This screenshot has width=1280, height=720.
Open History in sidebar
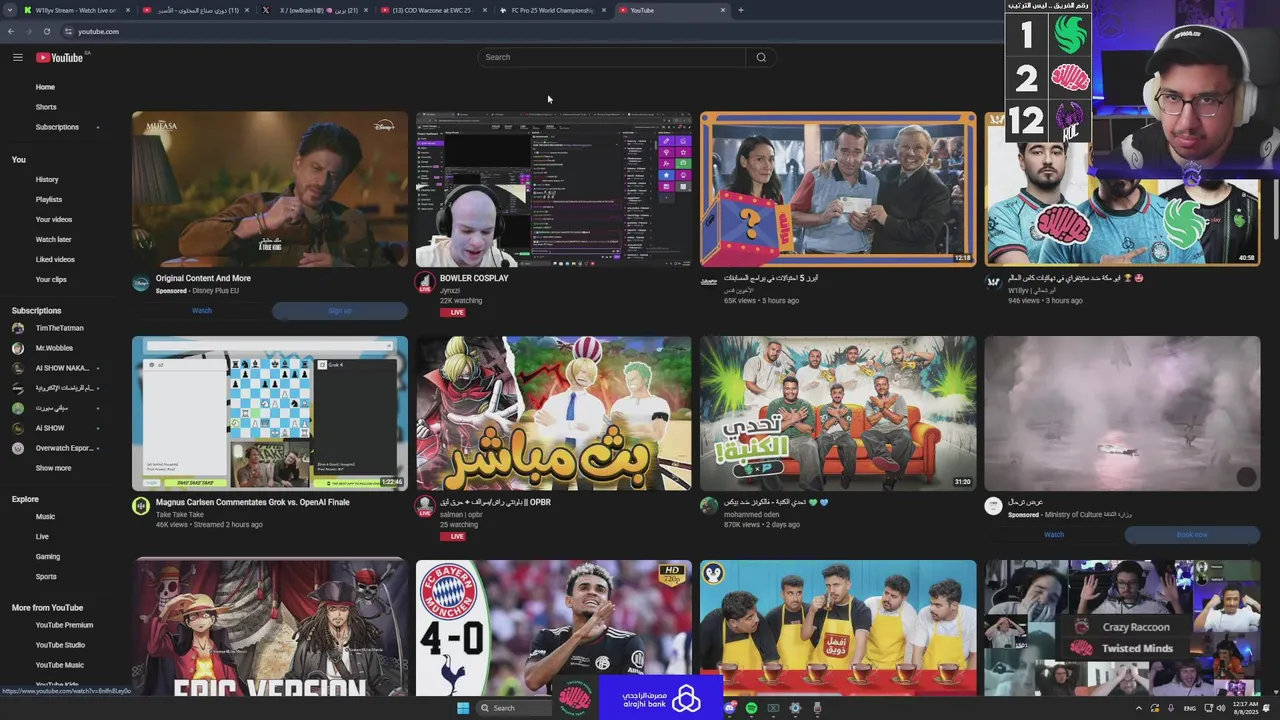click(47, 179)
